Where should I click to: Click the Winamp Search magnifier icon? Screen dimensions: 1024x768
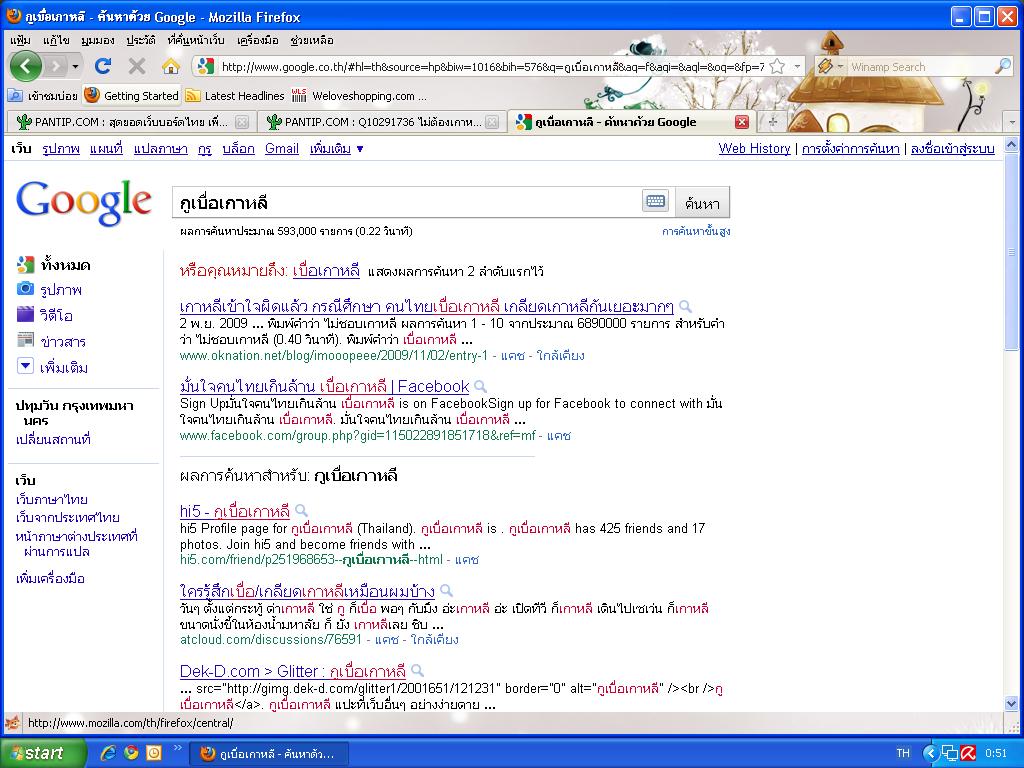[1002, 66]
